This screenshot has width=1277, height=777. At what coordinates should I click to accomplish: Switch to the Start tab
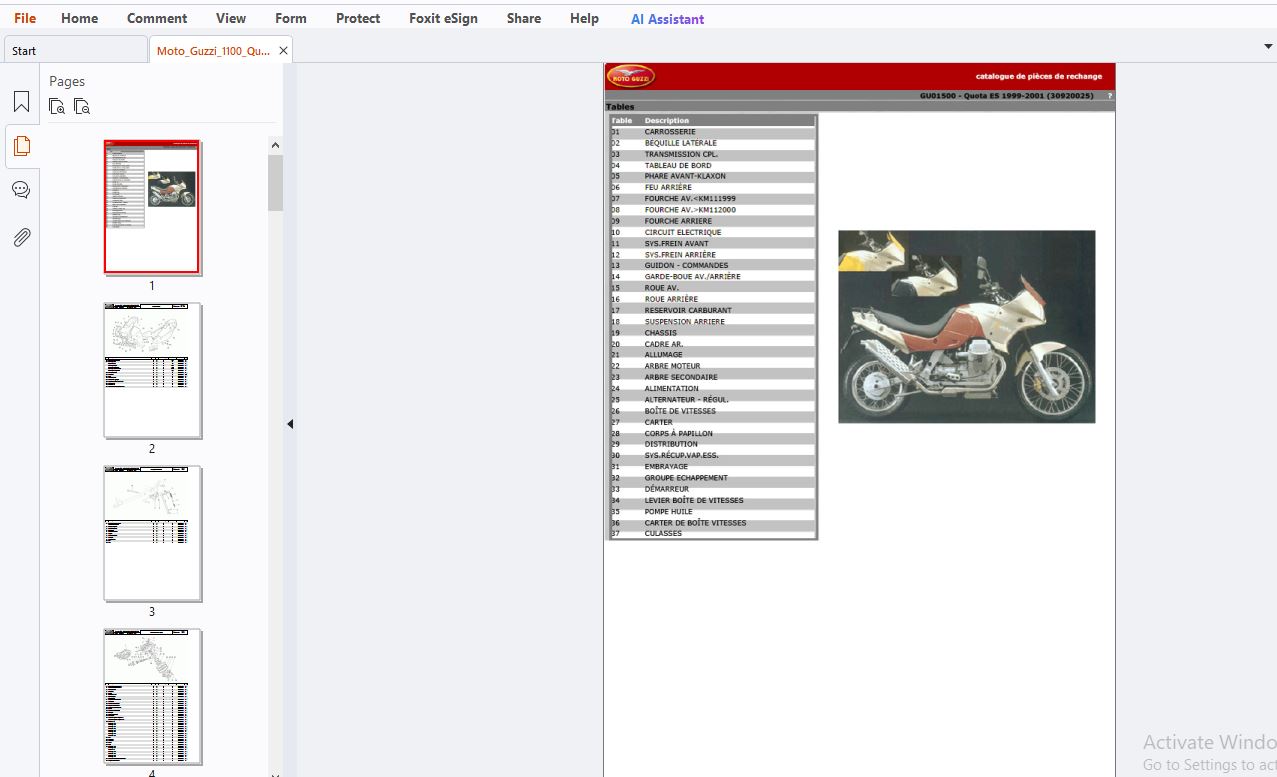tap(75, 50)
